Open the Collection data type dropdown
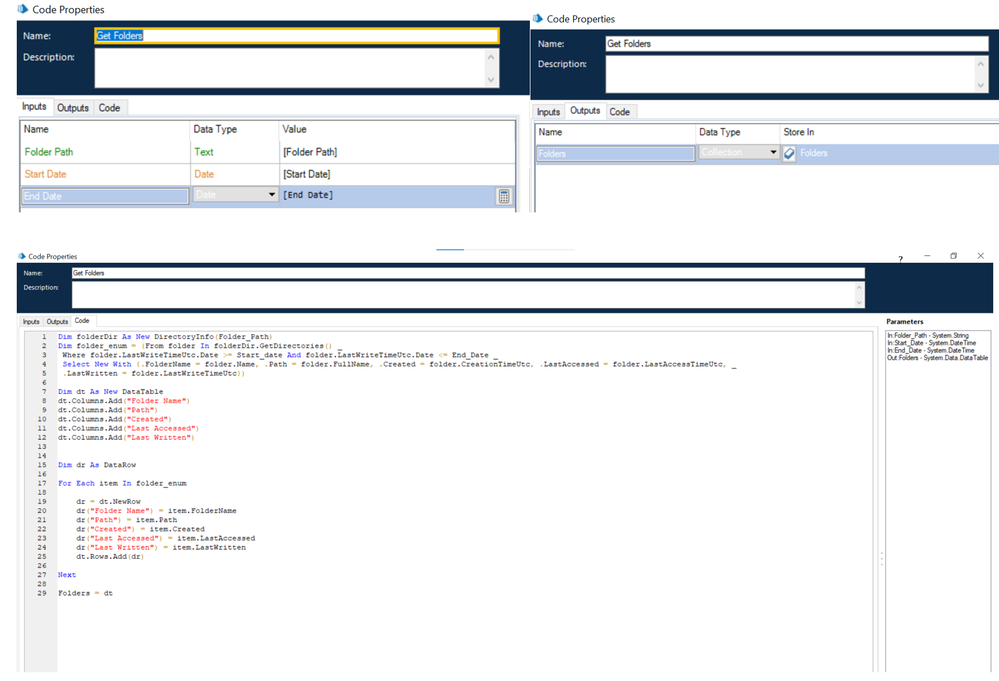999x681 pixels. [x=773, y=153]
